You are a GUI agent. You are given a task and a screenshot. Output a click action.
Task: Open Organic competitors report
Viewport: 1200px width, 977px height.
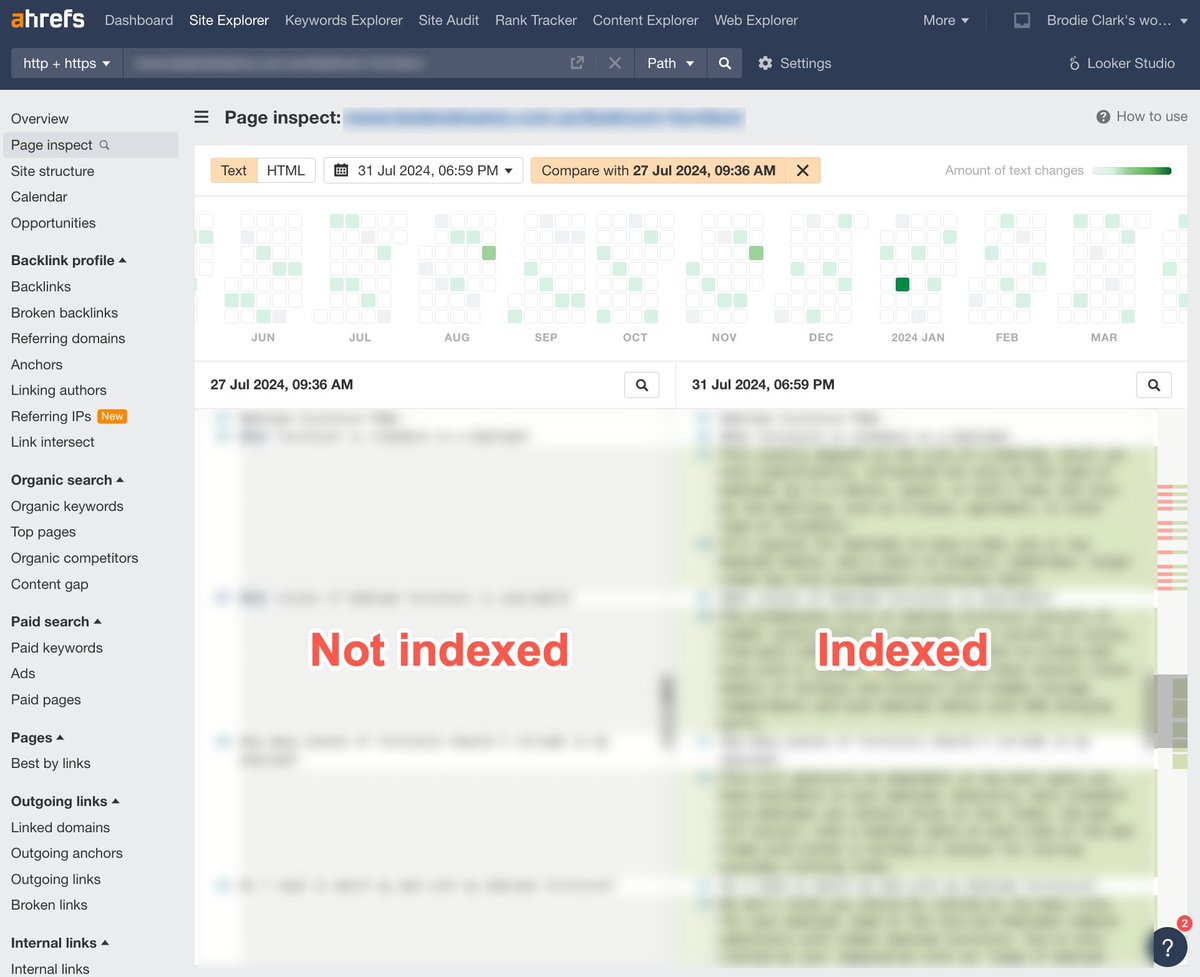click(x=75, y=559)
